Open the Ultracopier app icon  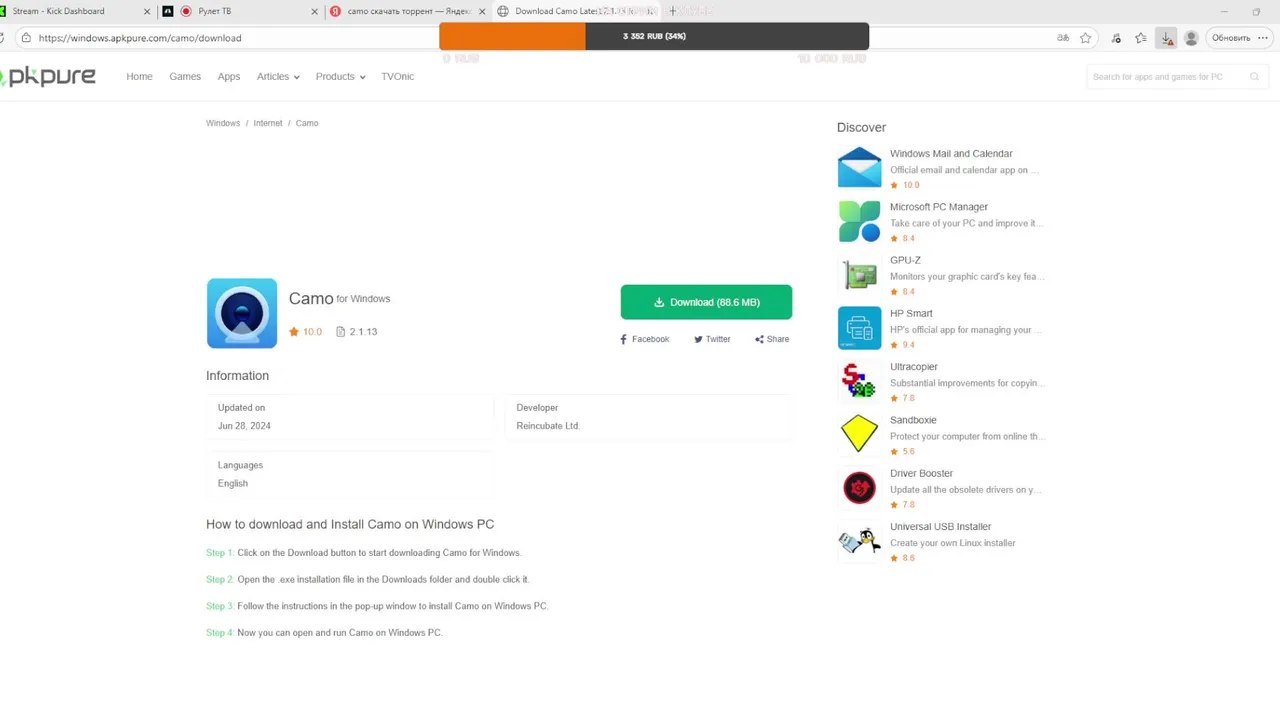click(859, 381)
